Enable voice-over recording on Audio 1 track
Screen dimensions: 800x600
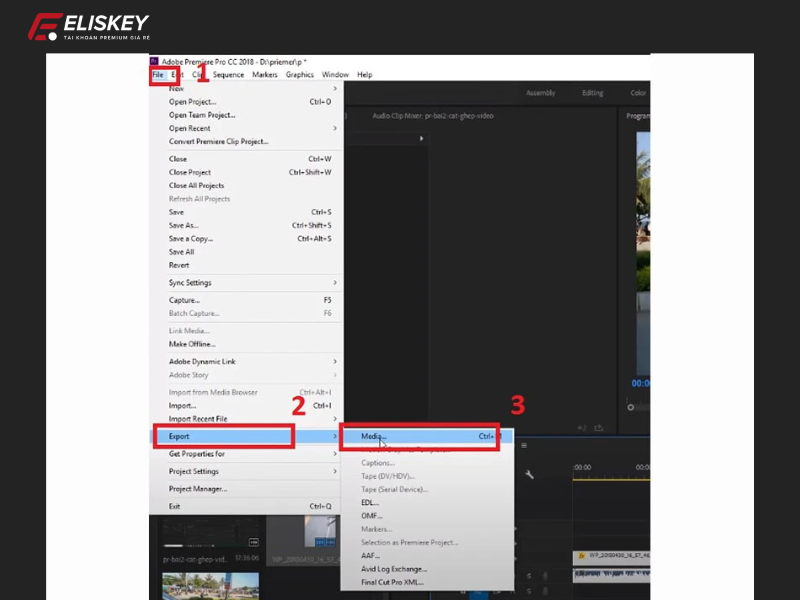click(546, 574)
